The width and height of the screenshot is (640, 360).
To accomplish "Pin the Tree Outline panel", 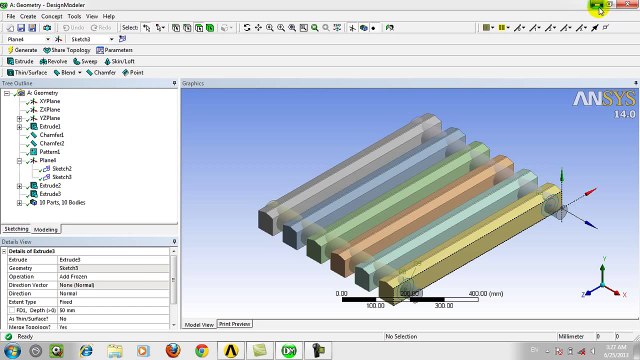I will coord(174,83).
